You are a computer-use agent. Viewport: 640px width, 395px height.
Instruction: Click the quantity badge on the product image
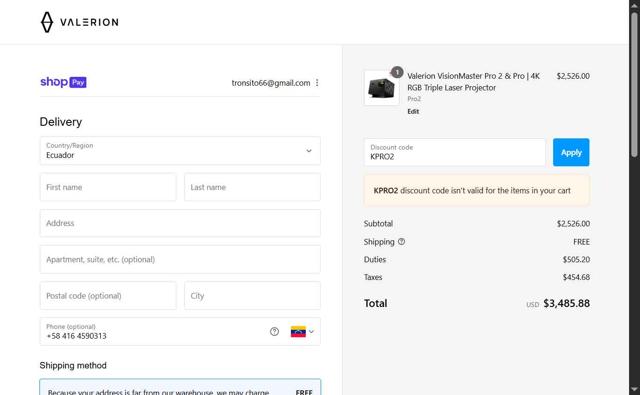pos(397,73)
